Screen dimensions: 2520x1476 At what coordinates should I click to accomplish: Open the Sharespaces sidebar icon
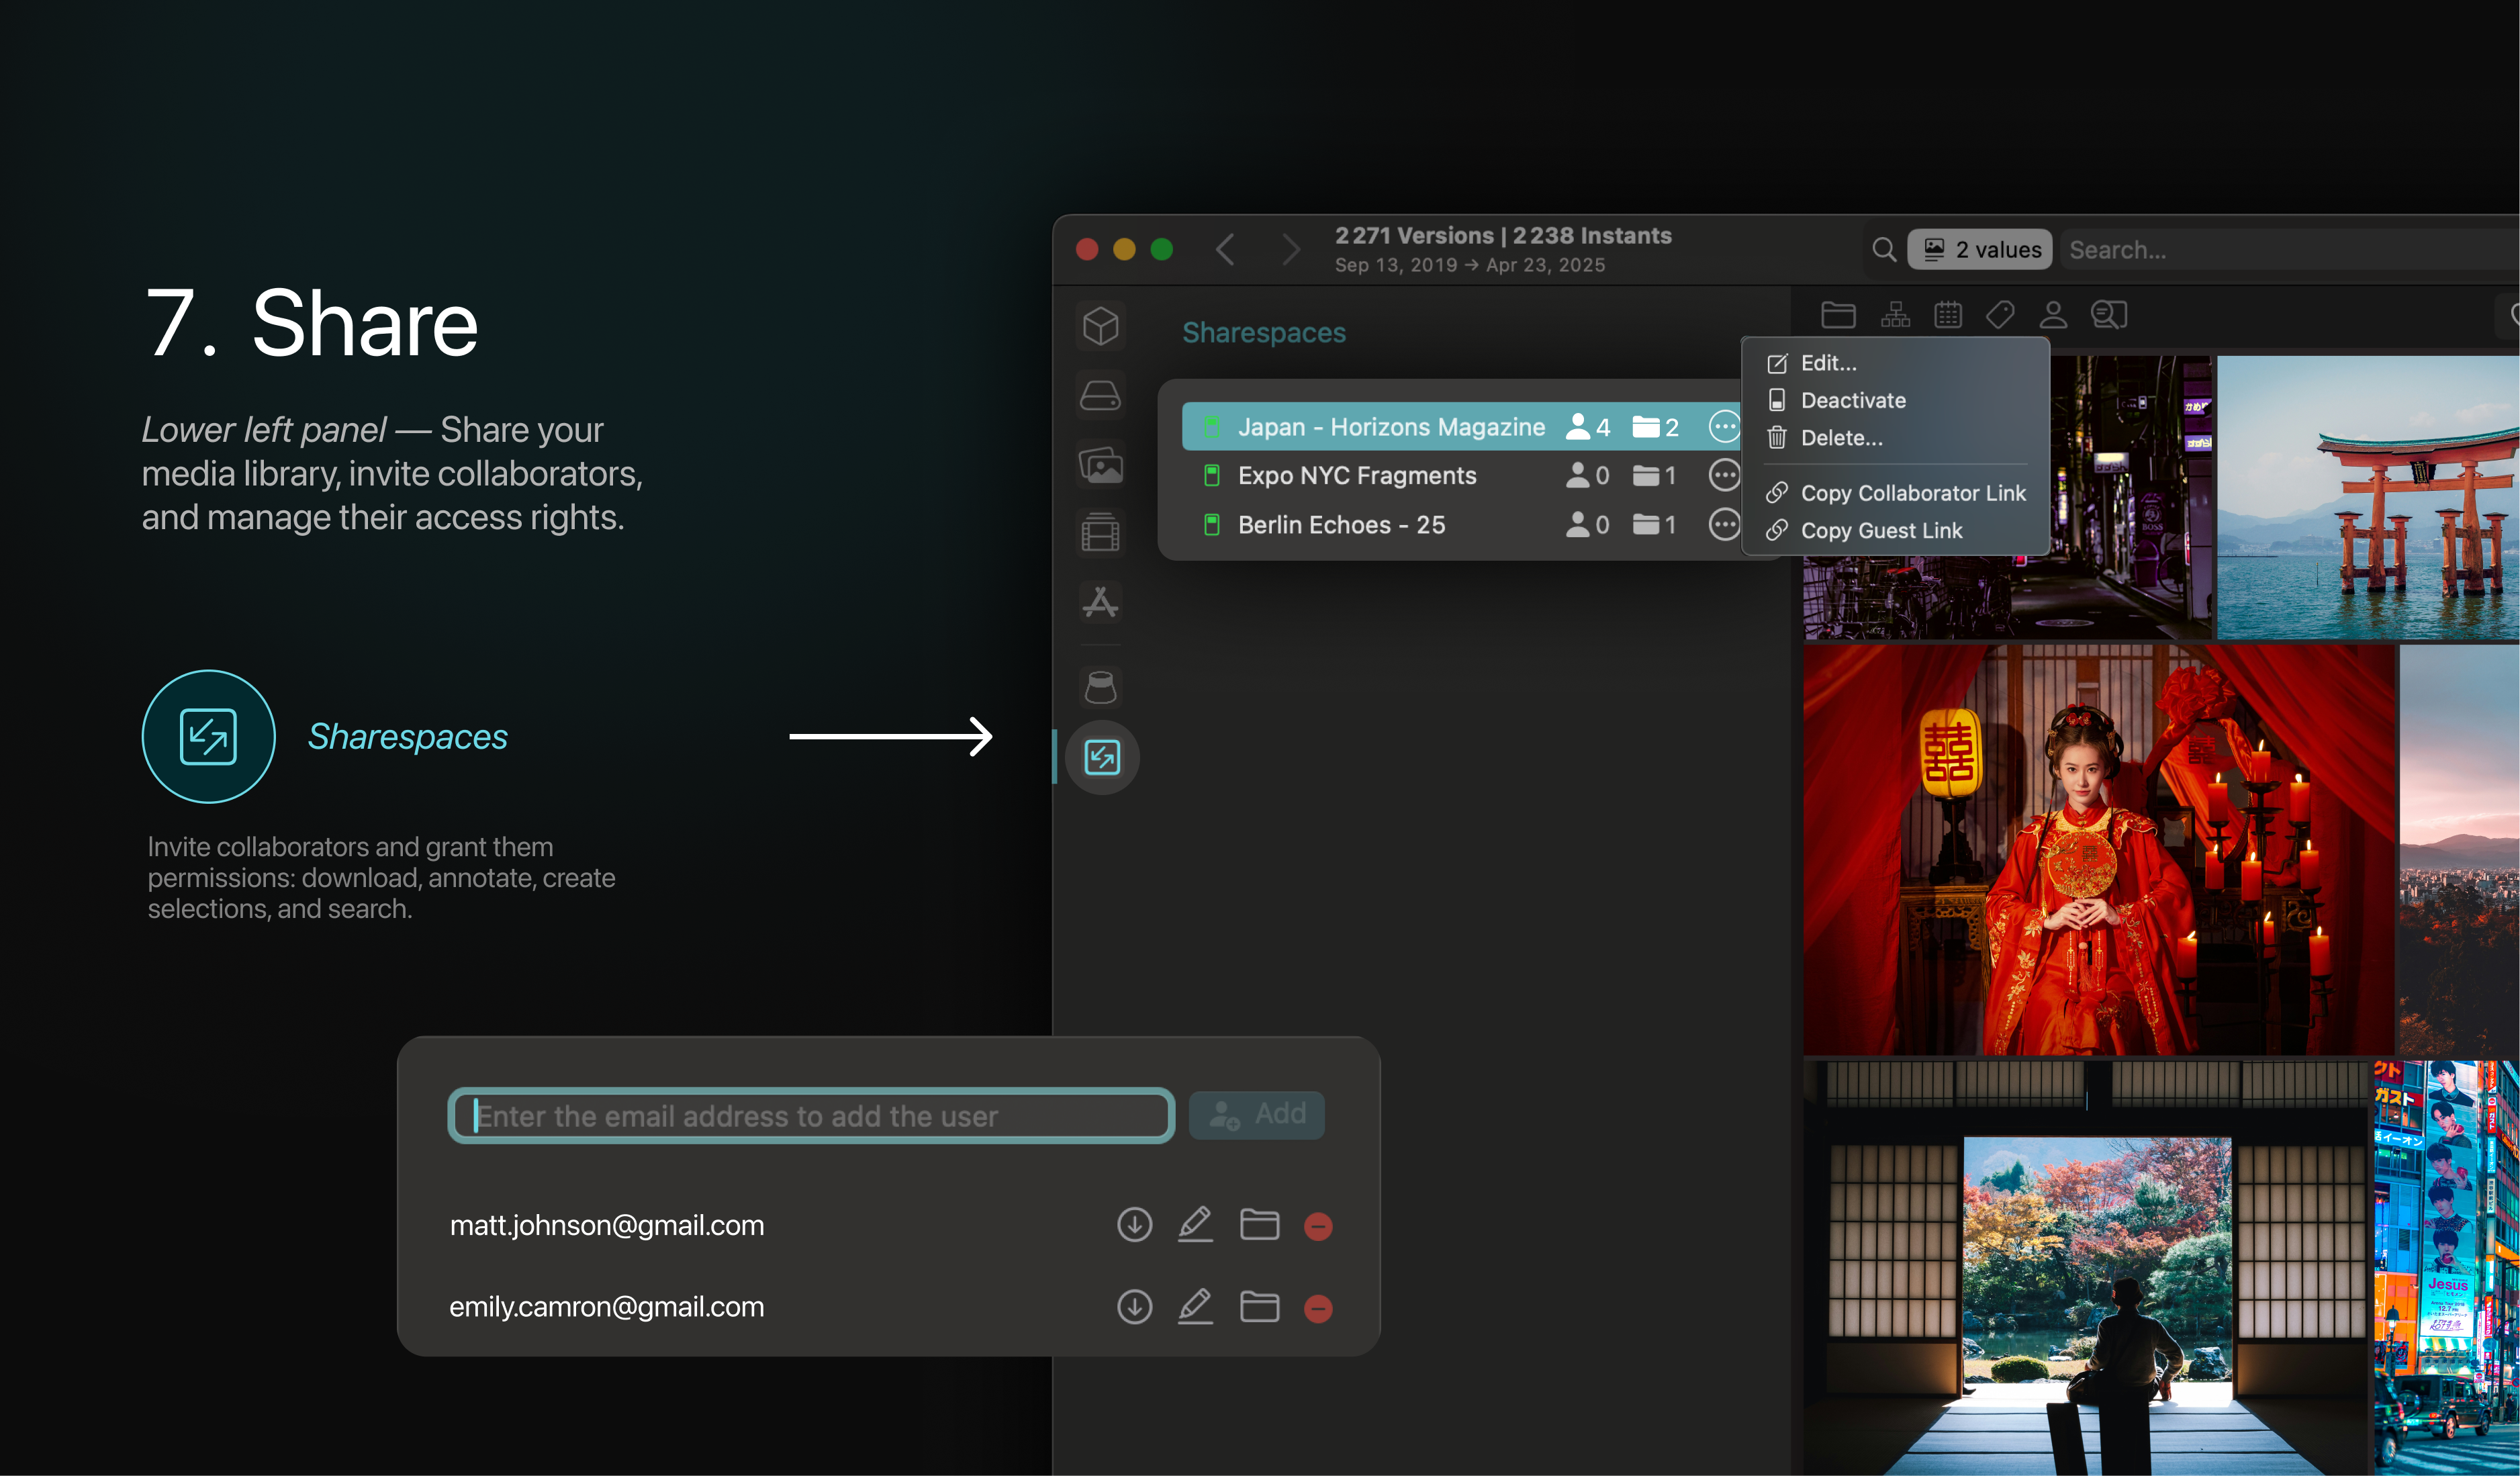click(1101, 757)
